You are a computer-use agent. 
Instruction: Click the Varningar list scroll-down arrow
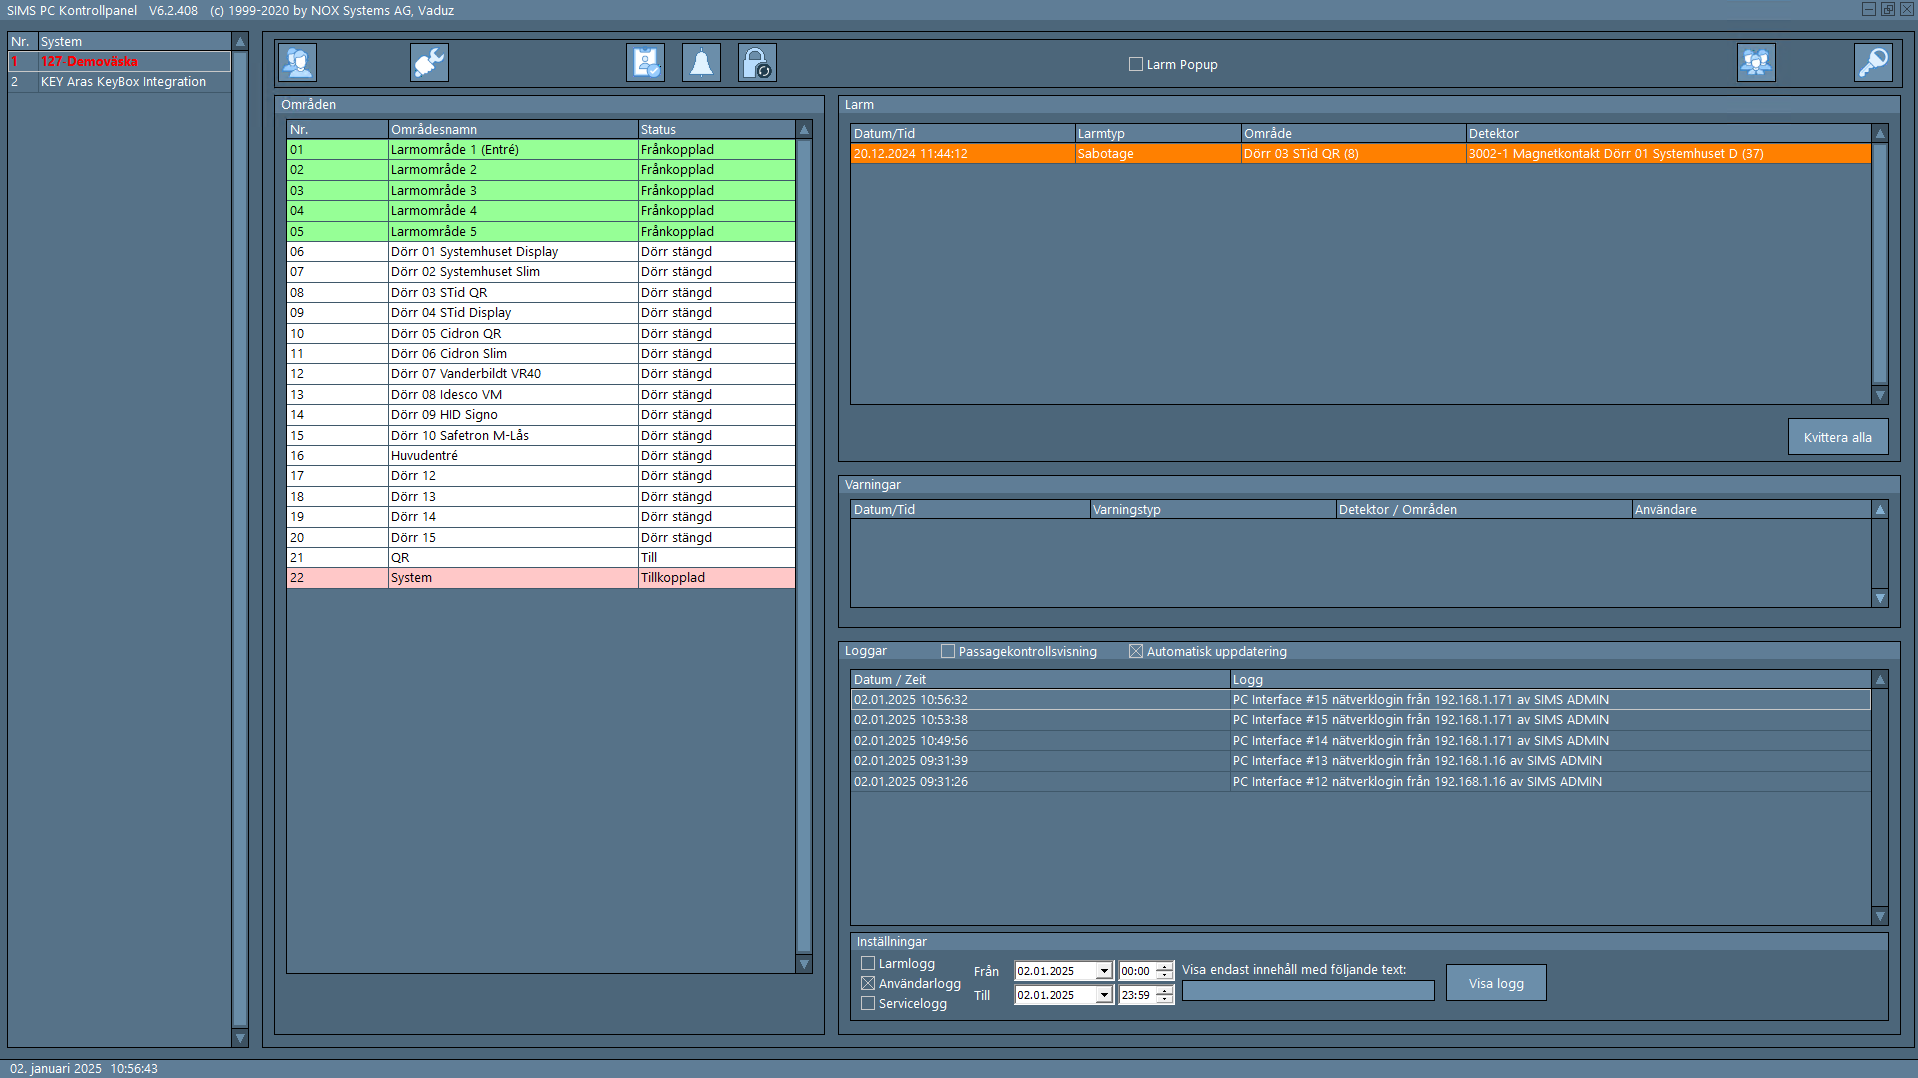(x=1880, y=598)
